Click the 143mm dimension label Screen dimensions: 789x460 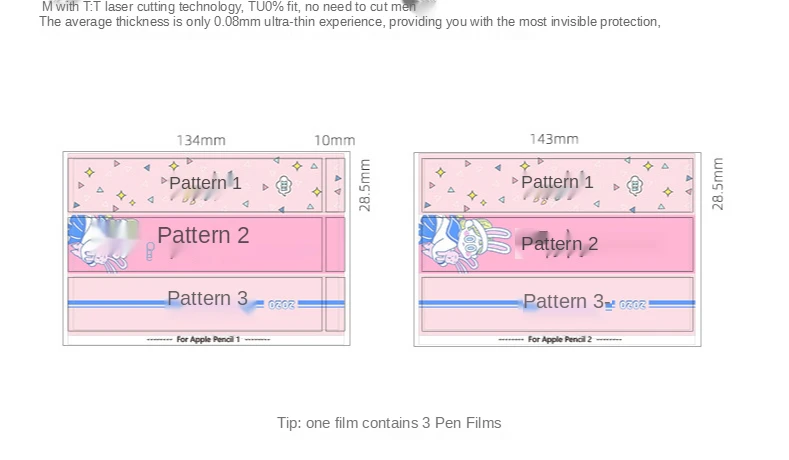tap(554, 139)
